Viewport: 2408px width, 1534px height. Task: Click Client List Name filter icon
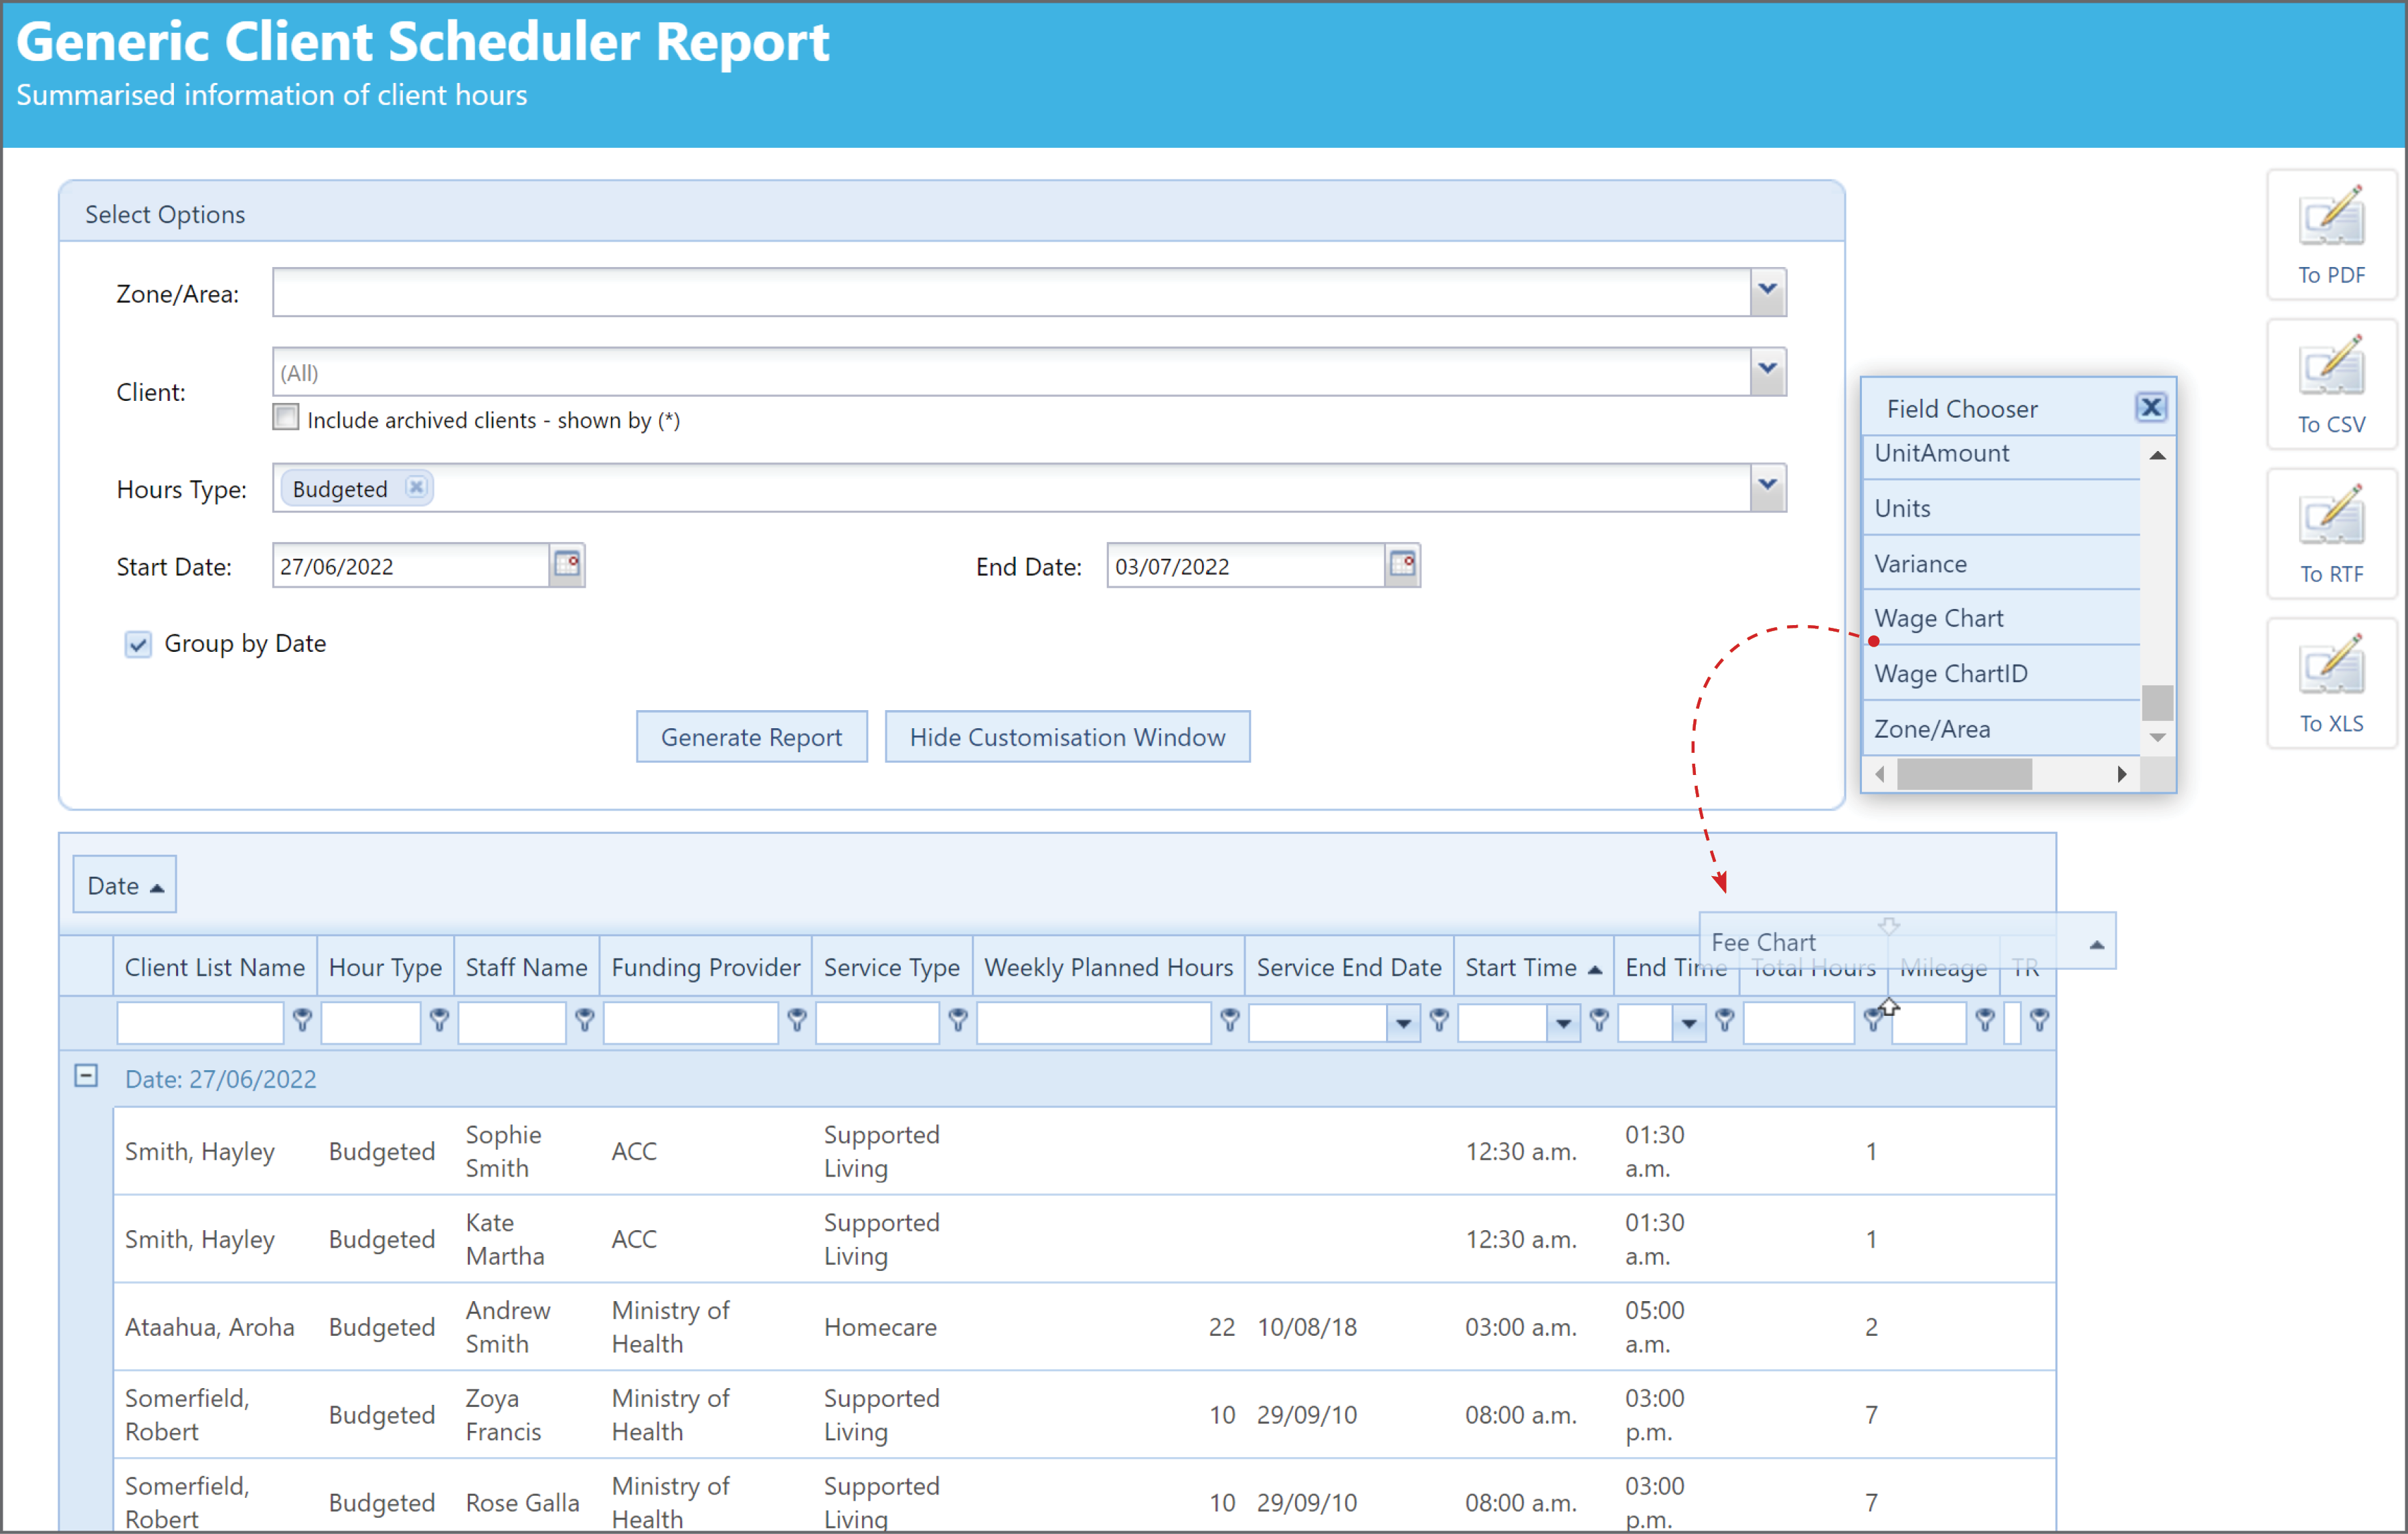click(302, 1019)
